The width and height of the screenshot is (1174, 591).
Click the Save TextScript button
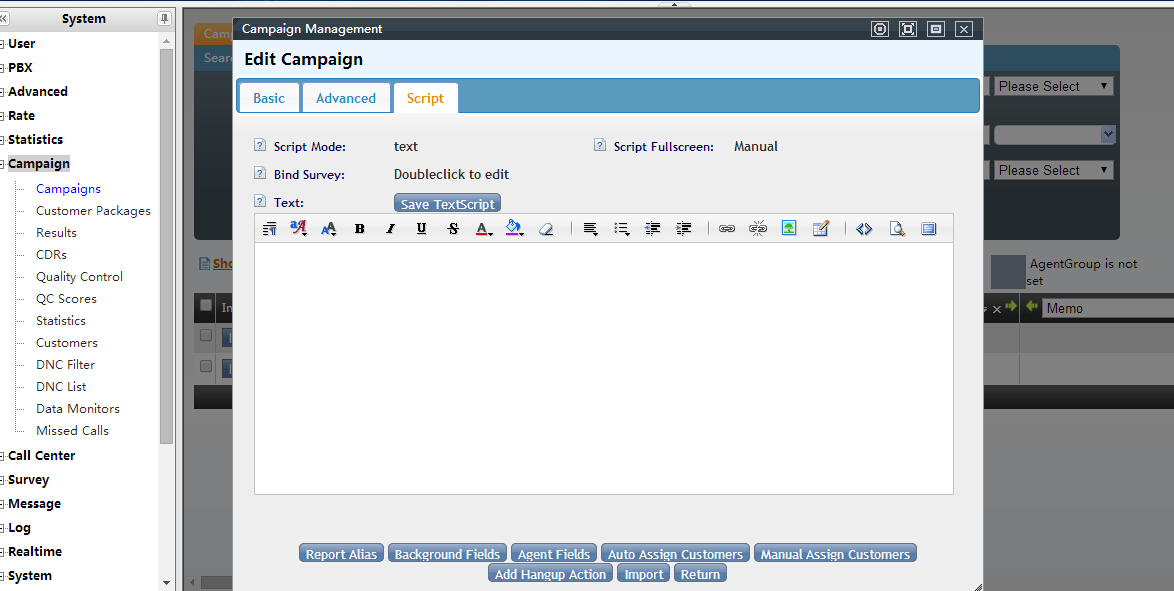447,204
